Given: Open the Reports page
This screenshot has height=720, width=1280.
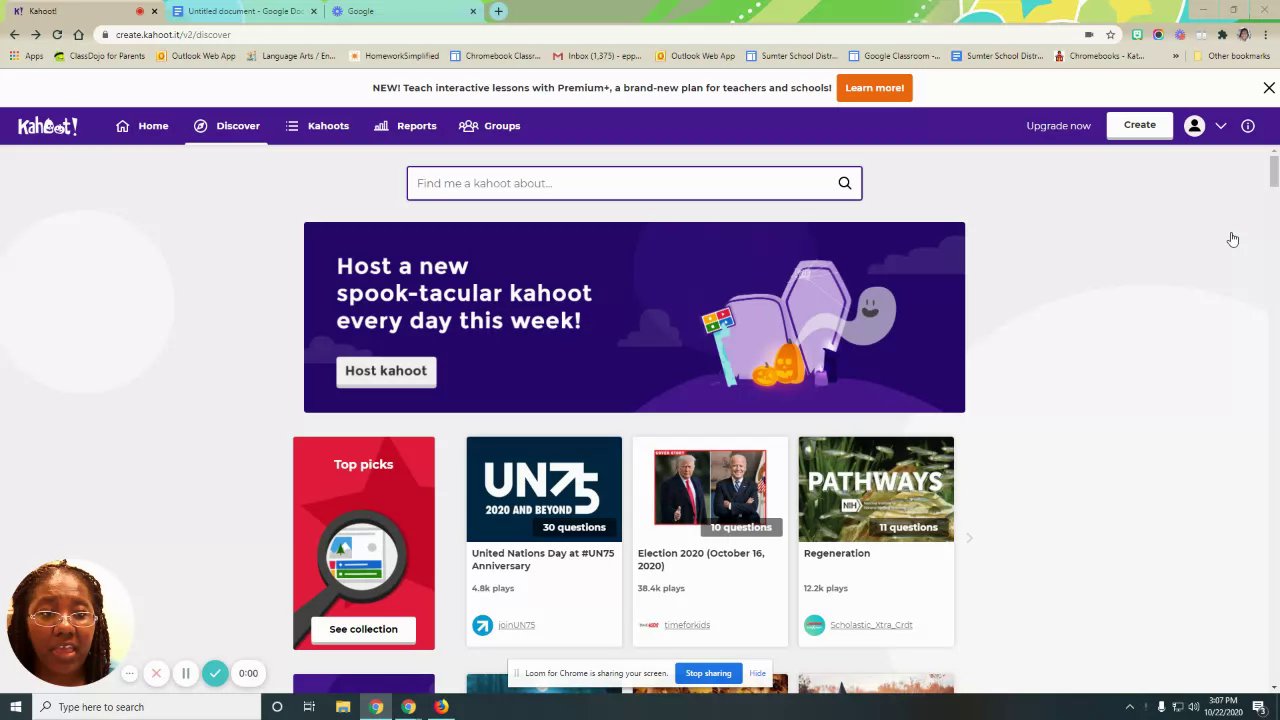Looking at the screenshot, I should pos(405,126).
